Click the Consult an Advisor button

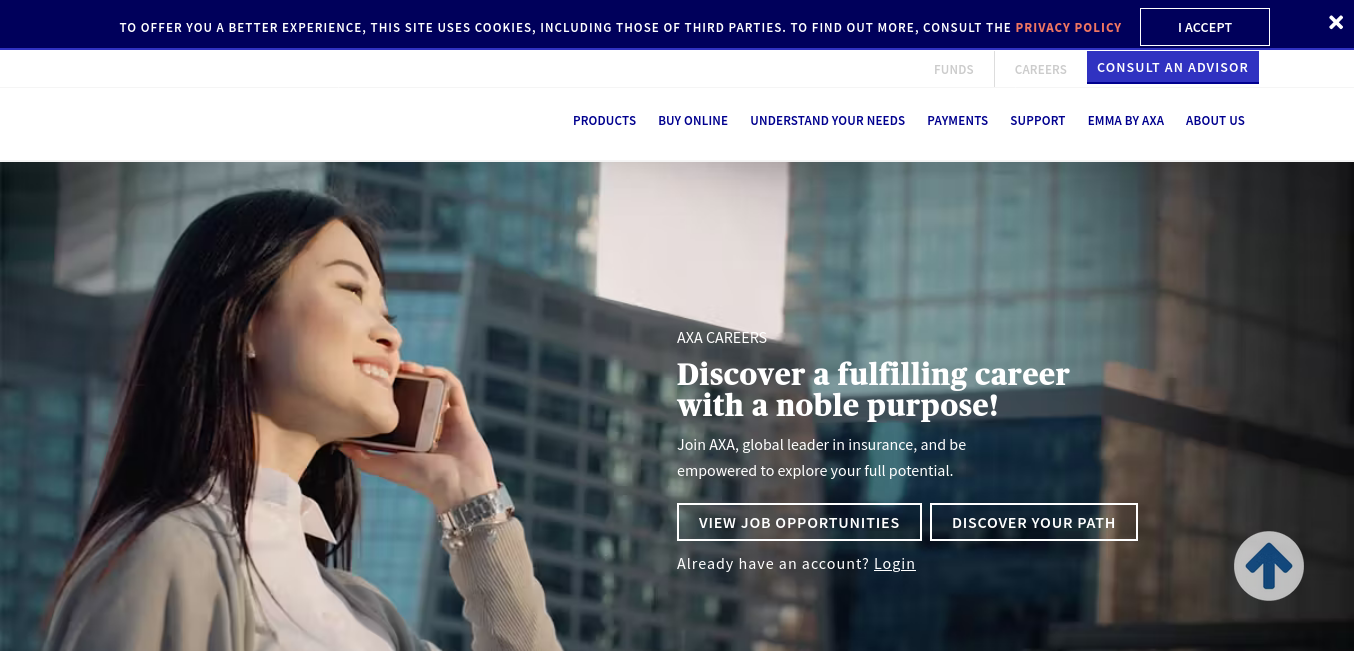pos(1172,67)
